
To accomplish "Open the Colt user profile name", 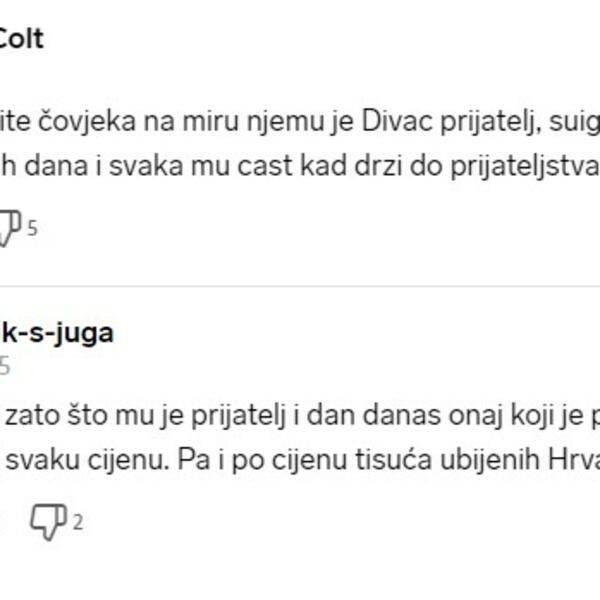I will tap(20, 40).
